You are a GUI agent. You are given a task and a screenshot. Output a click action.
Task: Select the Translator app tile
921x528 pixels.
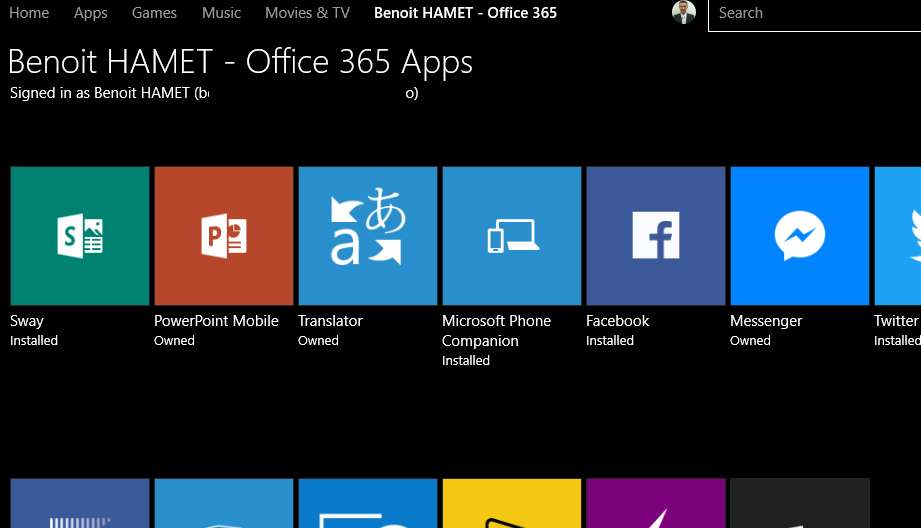tap(368, 236)
